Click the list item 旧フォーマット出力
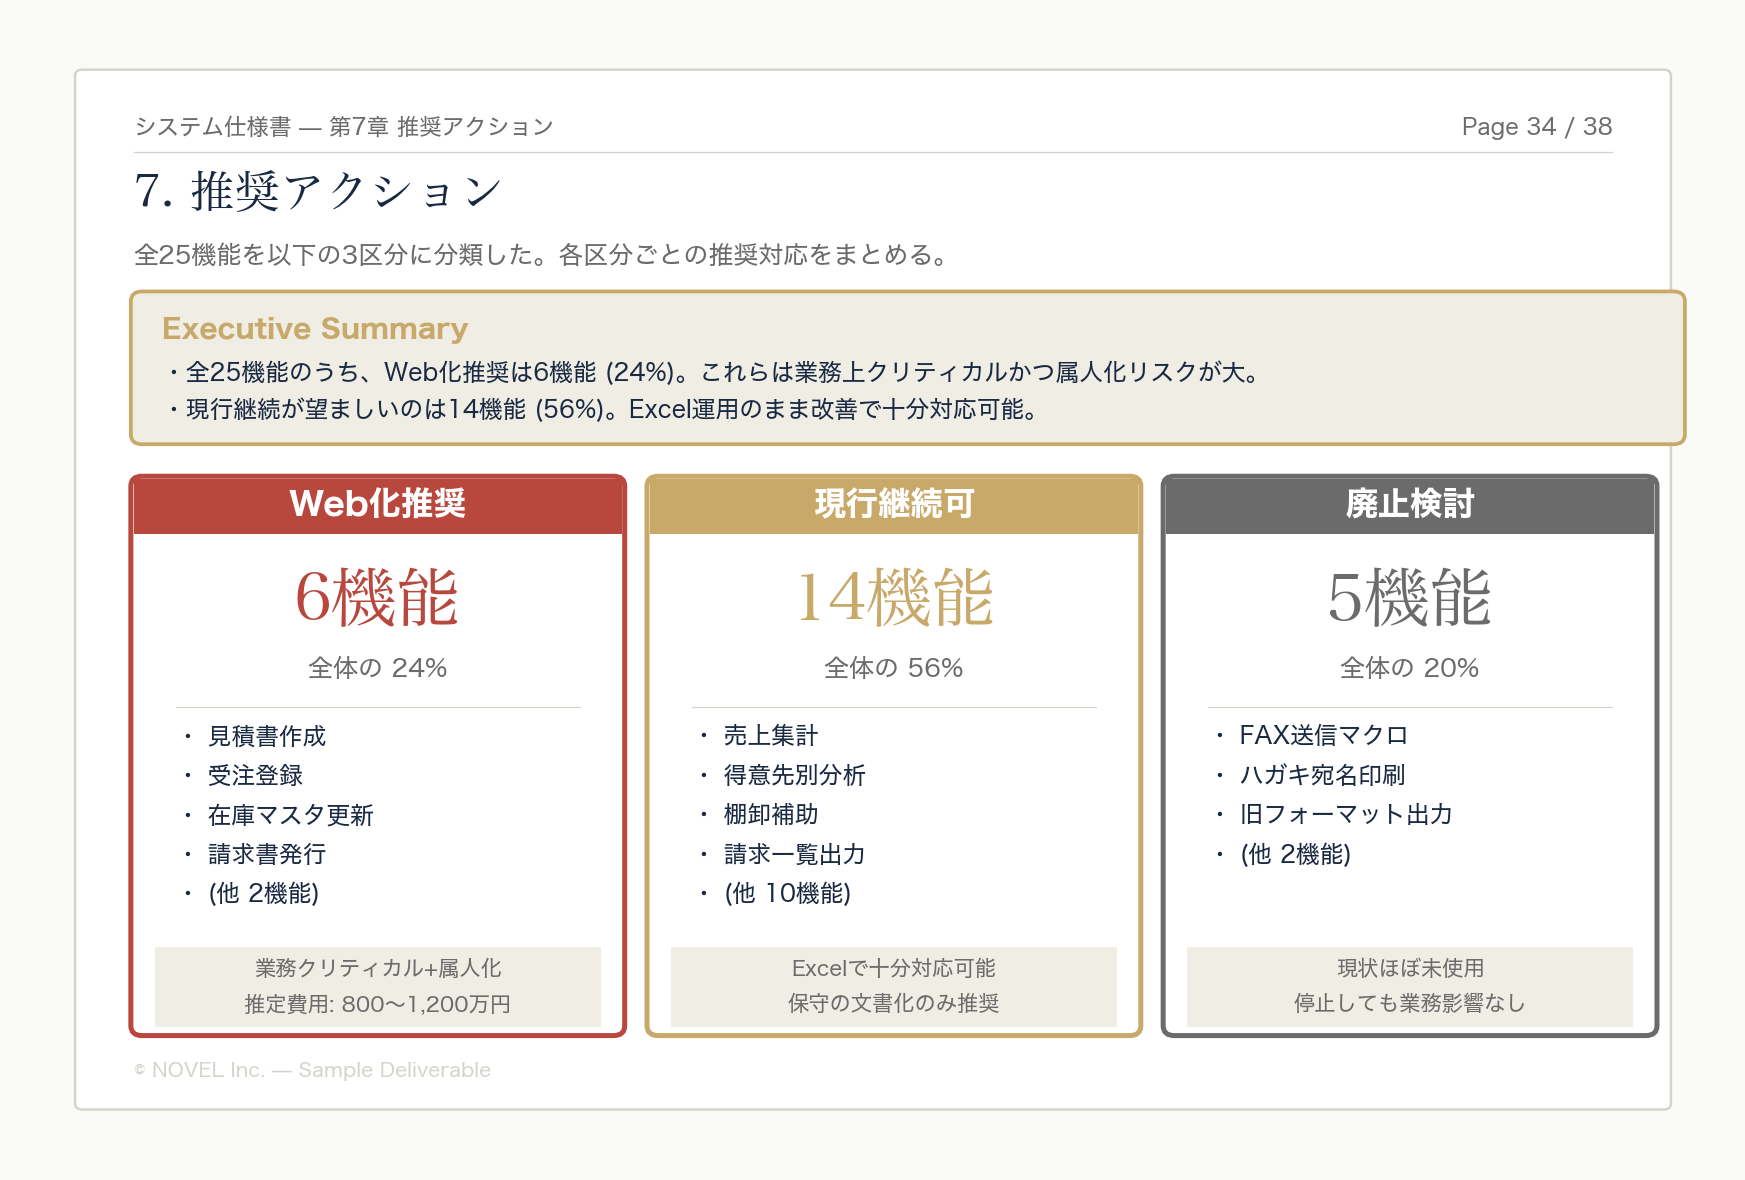1745x1180 pixels. [x=1346, y=815]
